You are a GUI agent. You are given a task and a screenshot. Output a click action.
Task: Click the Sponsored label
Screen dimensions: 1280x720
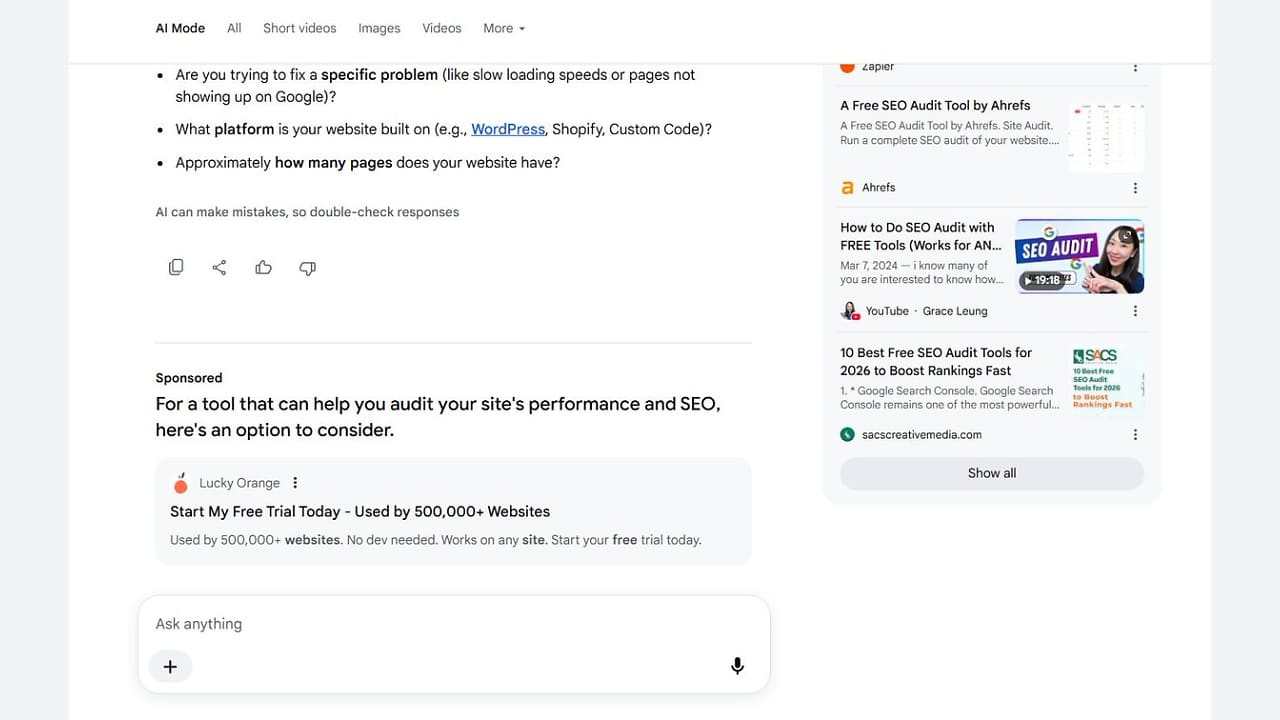[189, 378]
